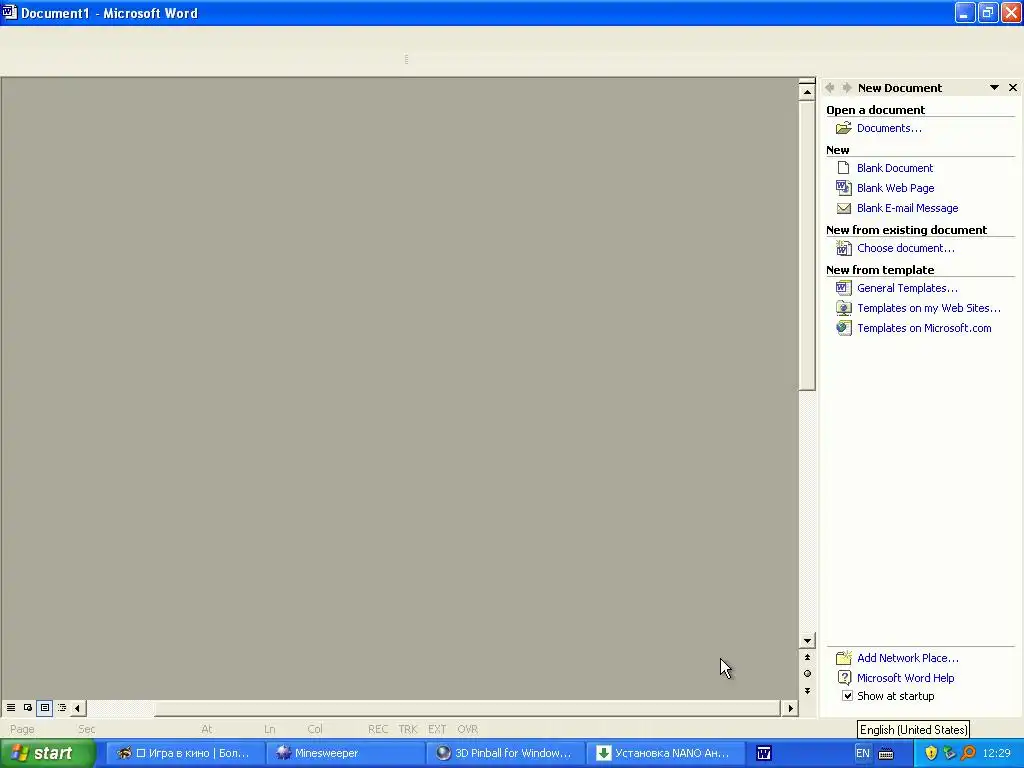Click the network connection tray icon

click(x=950, y=754)
